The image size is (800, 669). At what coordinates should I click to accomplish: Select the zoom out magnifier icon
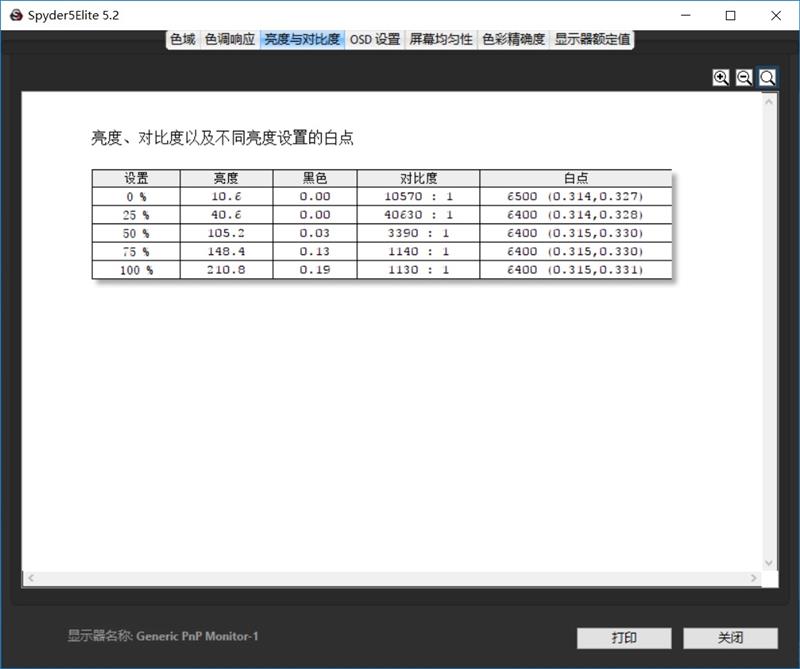pos(742,77)
